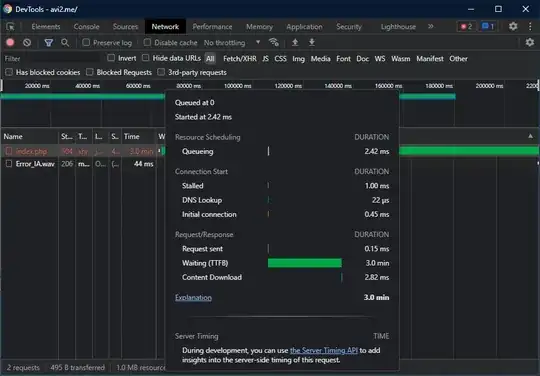Click into the Filter text field

tap(52, 59)
